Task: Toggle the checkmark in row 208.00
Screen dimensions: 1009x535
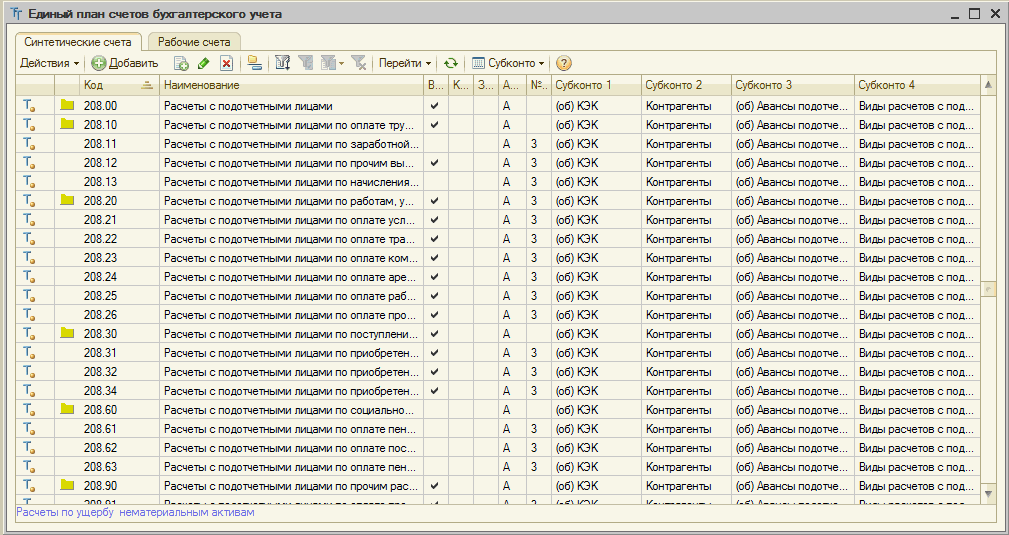Action: point(434,105)
